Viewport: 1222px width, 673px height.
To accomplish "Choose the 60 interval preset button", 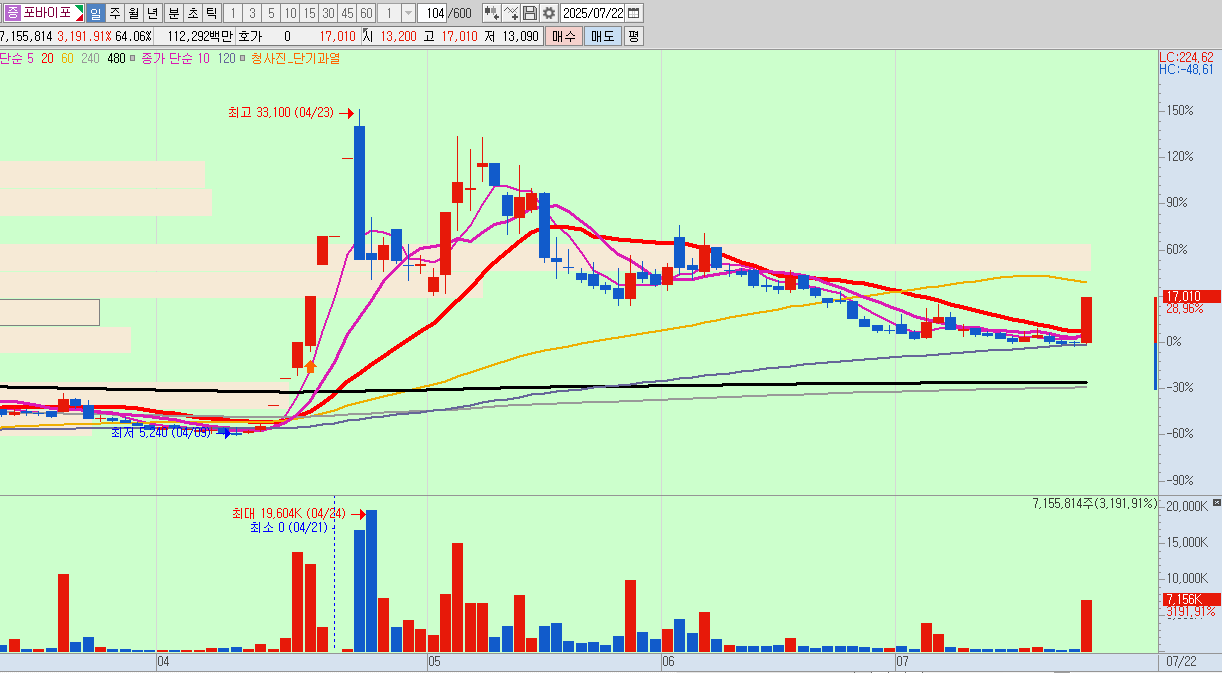I will point(367,13).
